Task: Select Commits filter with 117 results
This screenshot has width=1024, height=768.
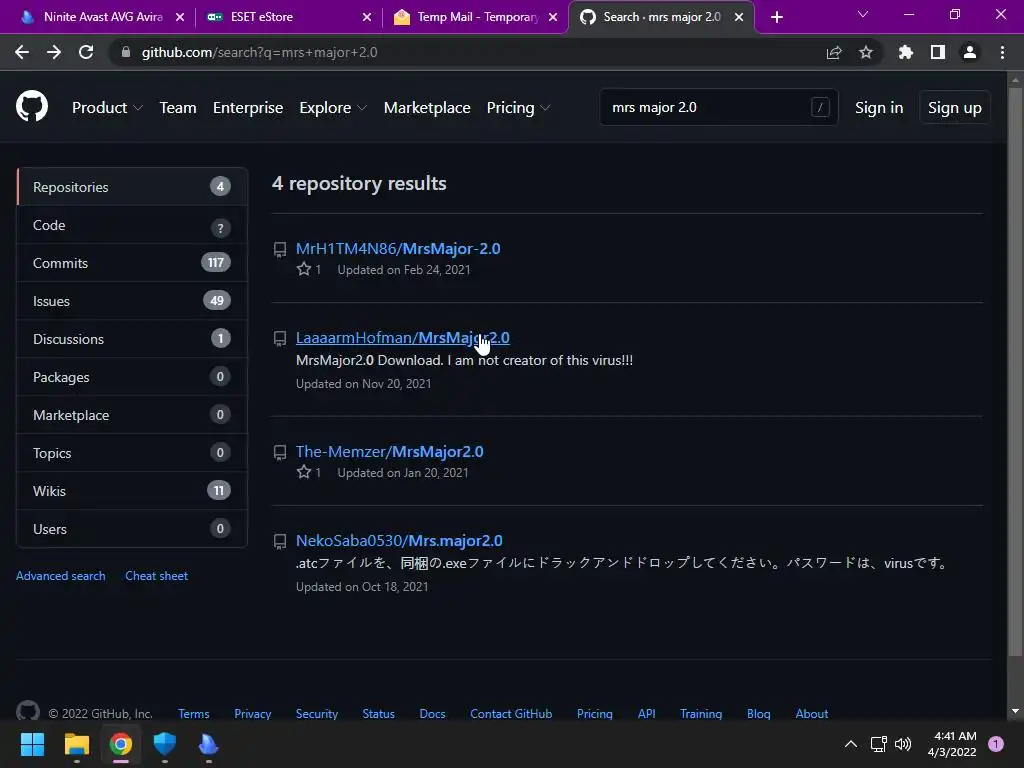Action: coord(132,263)
